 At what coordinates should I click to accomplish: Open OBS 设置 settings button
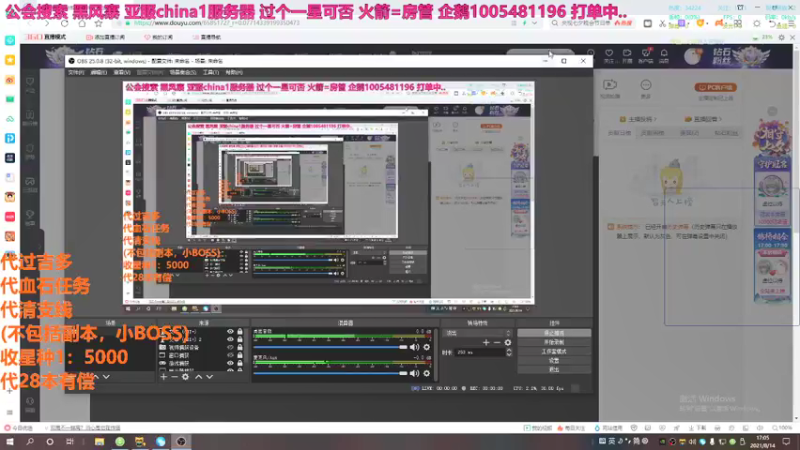pos(554,361)
